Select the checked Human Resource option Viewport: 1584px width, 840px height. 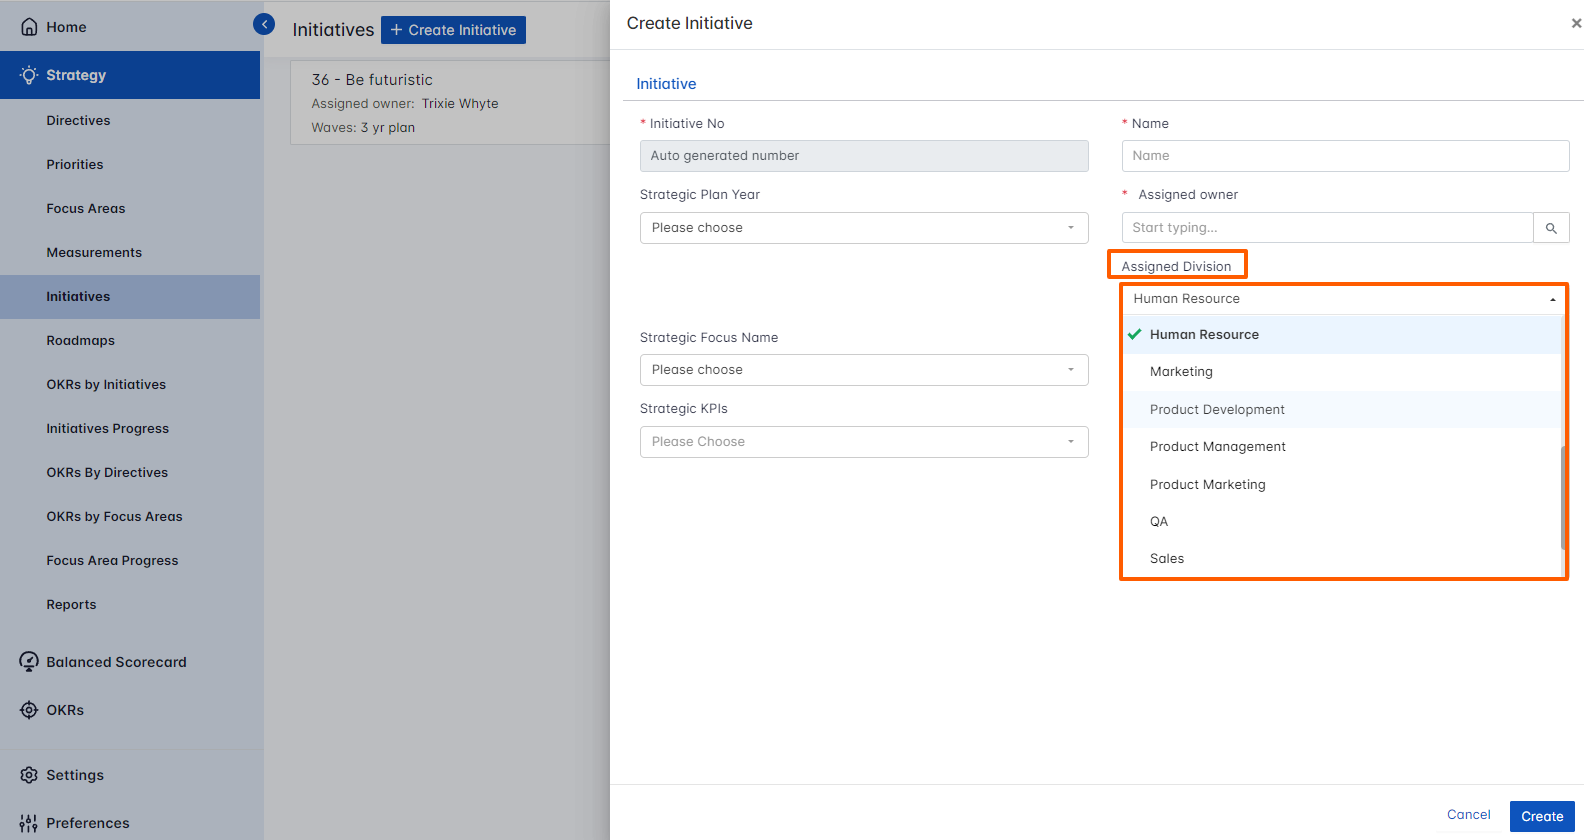1204,335
